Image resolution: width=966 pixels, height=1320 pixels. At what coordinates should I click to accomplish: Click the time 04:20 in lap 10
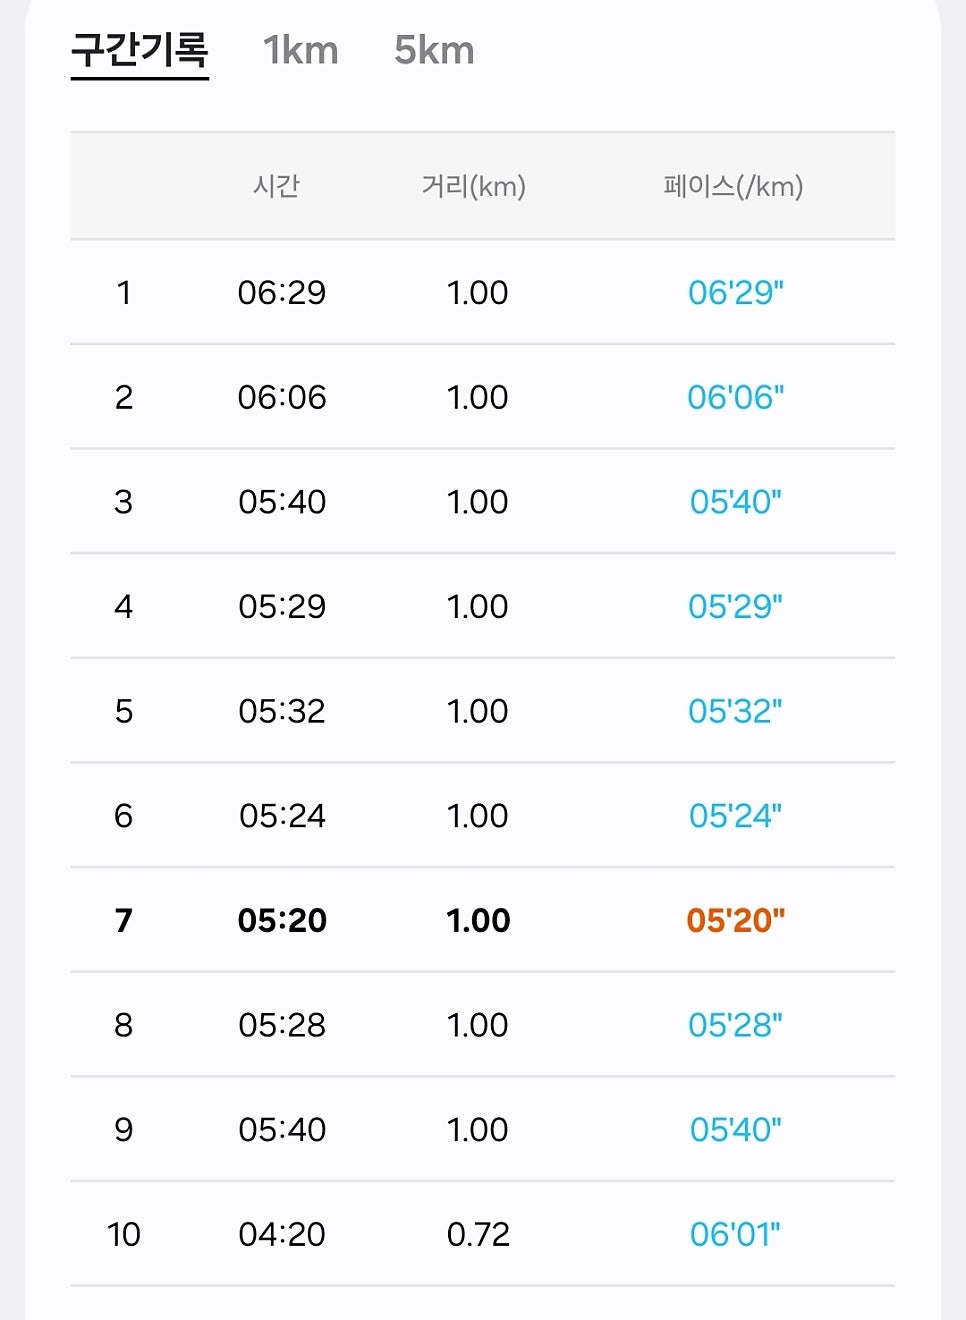coord(282,1234)
